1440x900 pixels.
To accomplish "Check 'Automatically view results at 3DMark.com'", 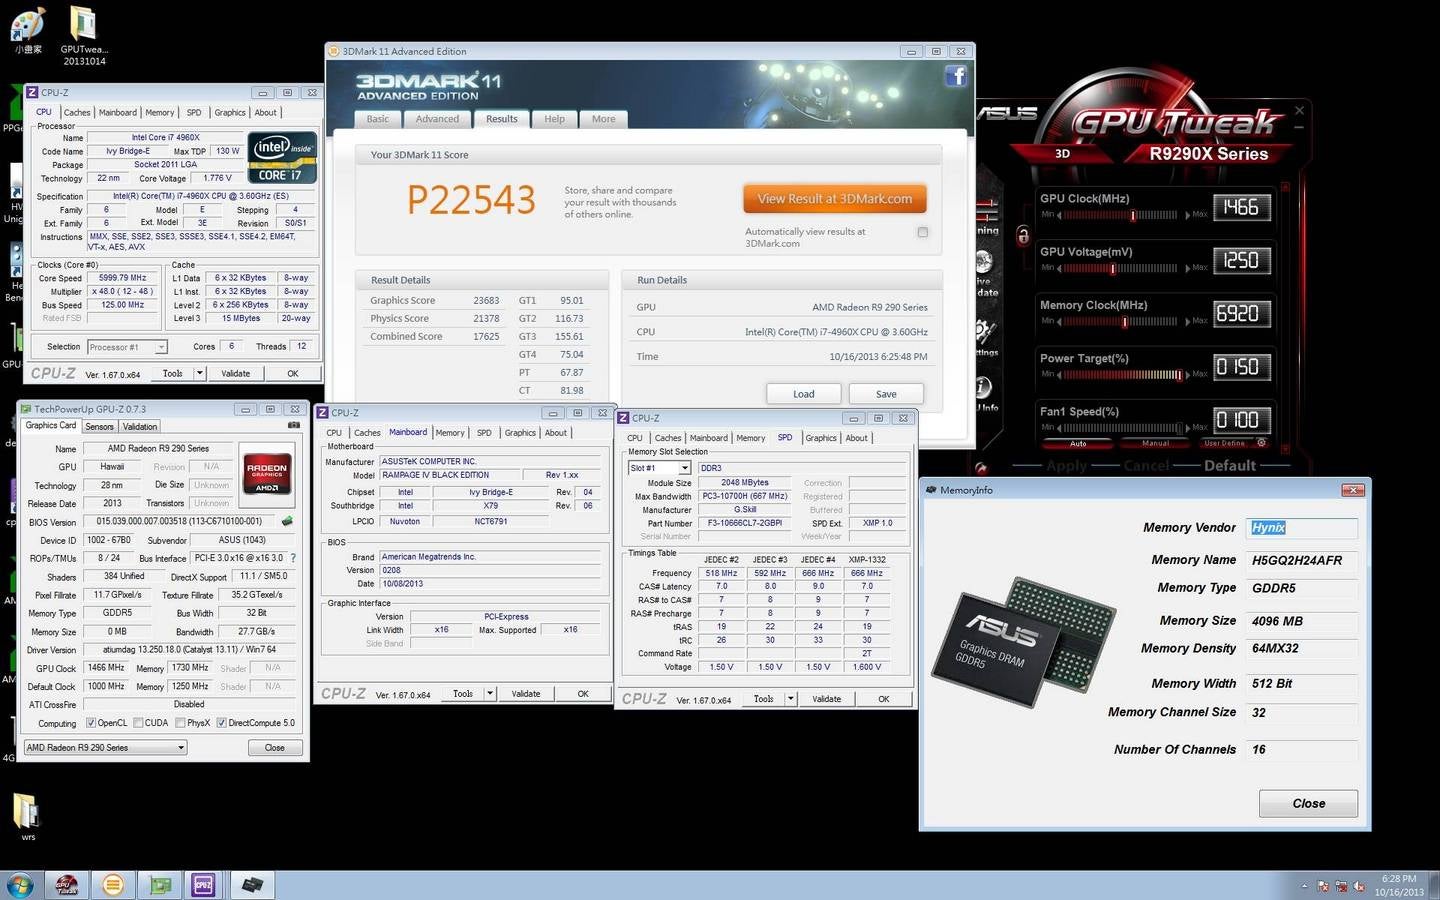I will pos(922,231).
